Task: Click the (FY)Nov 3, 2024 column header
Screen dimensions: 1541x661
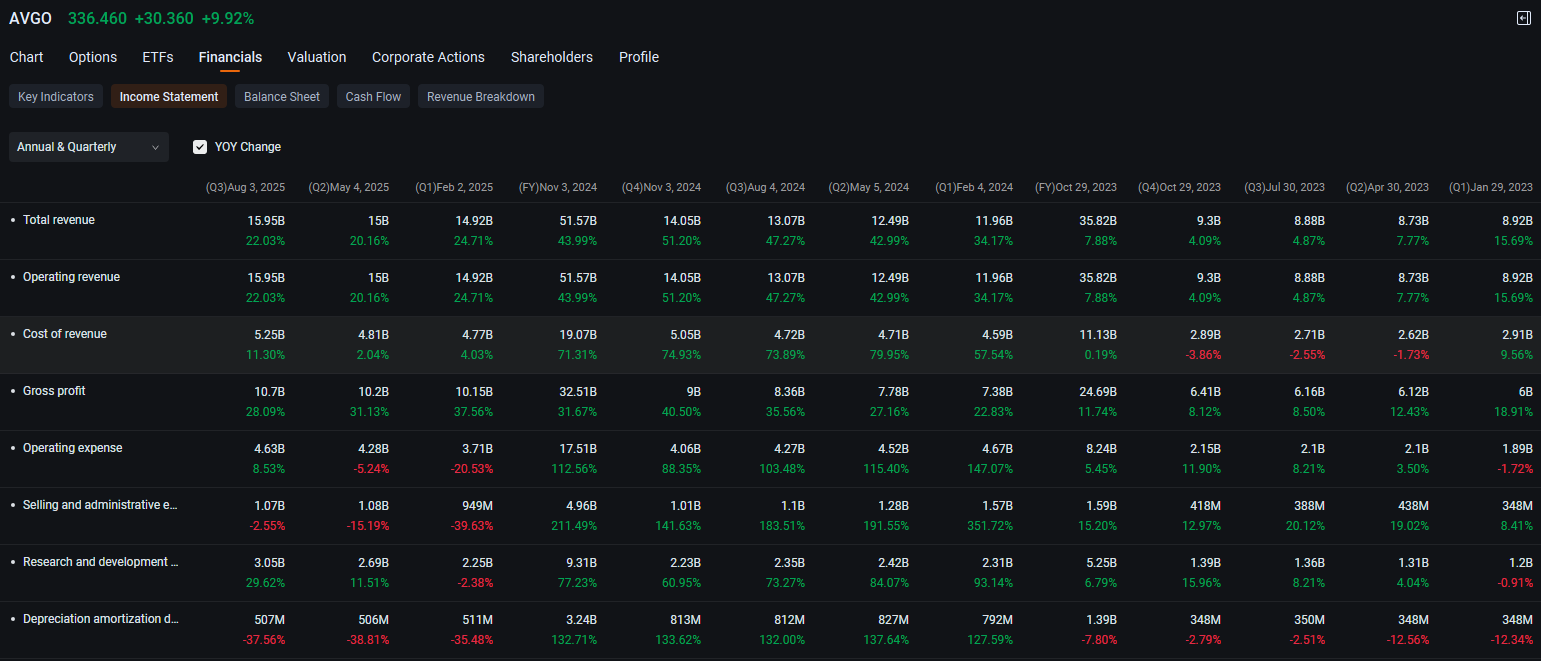Action: click(x=558, y=187)
